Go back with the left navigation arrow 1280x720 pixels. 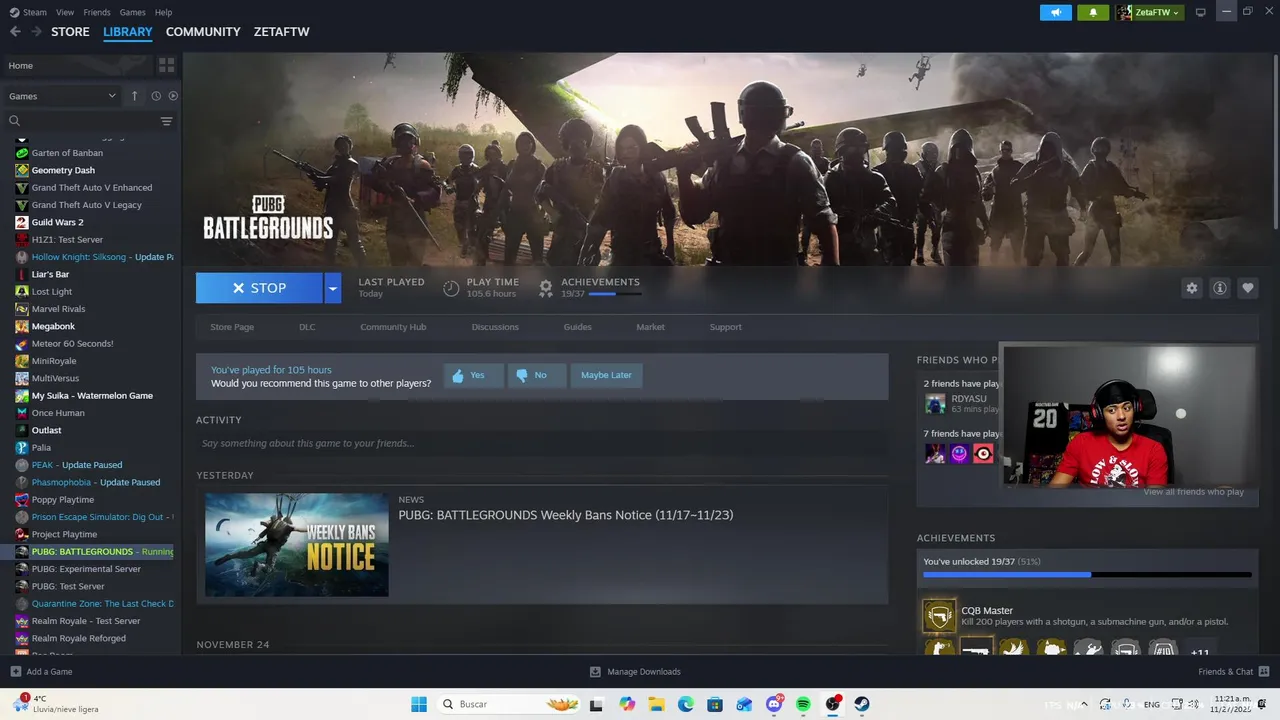pos(15,32)
